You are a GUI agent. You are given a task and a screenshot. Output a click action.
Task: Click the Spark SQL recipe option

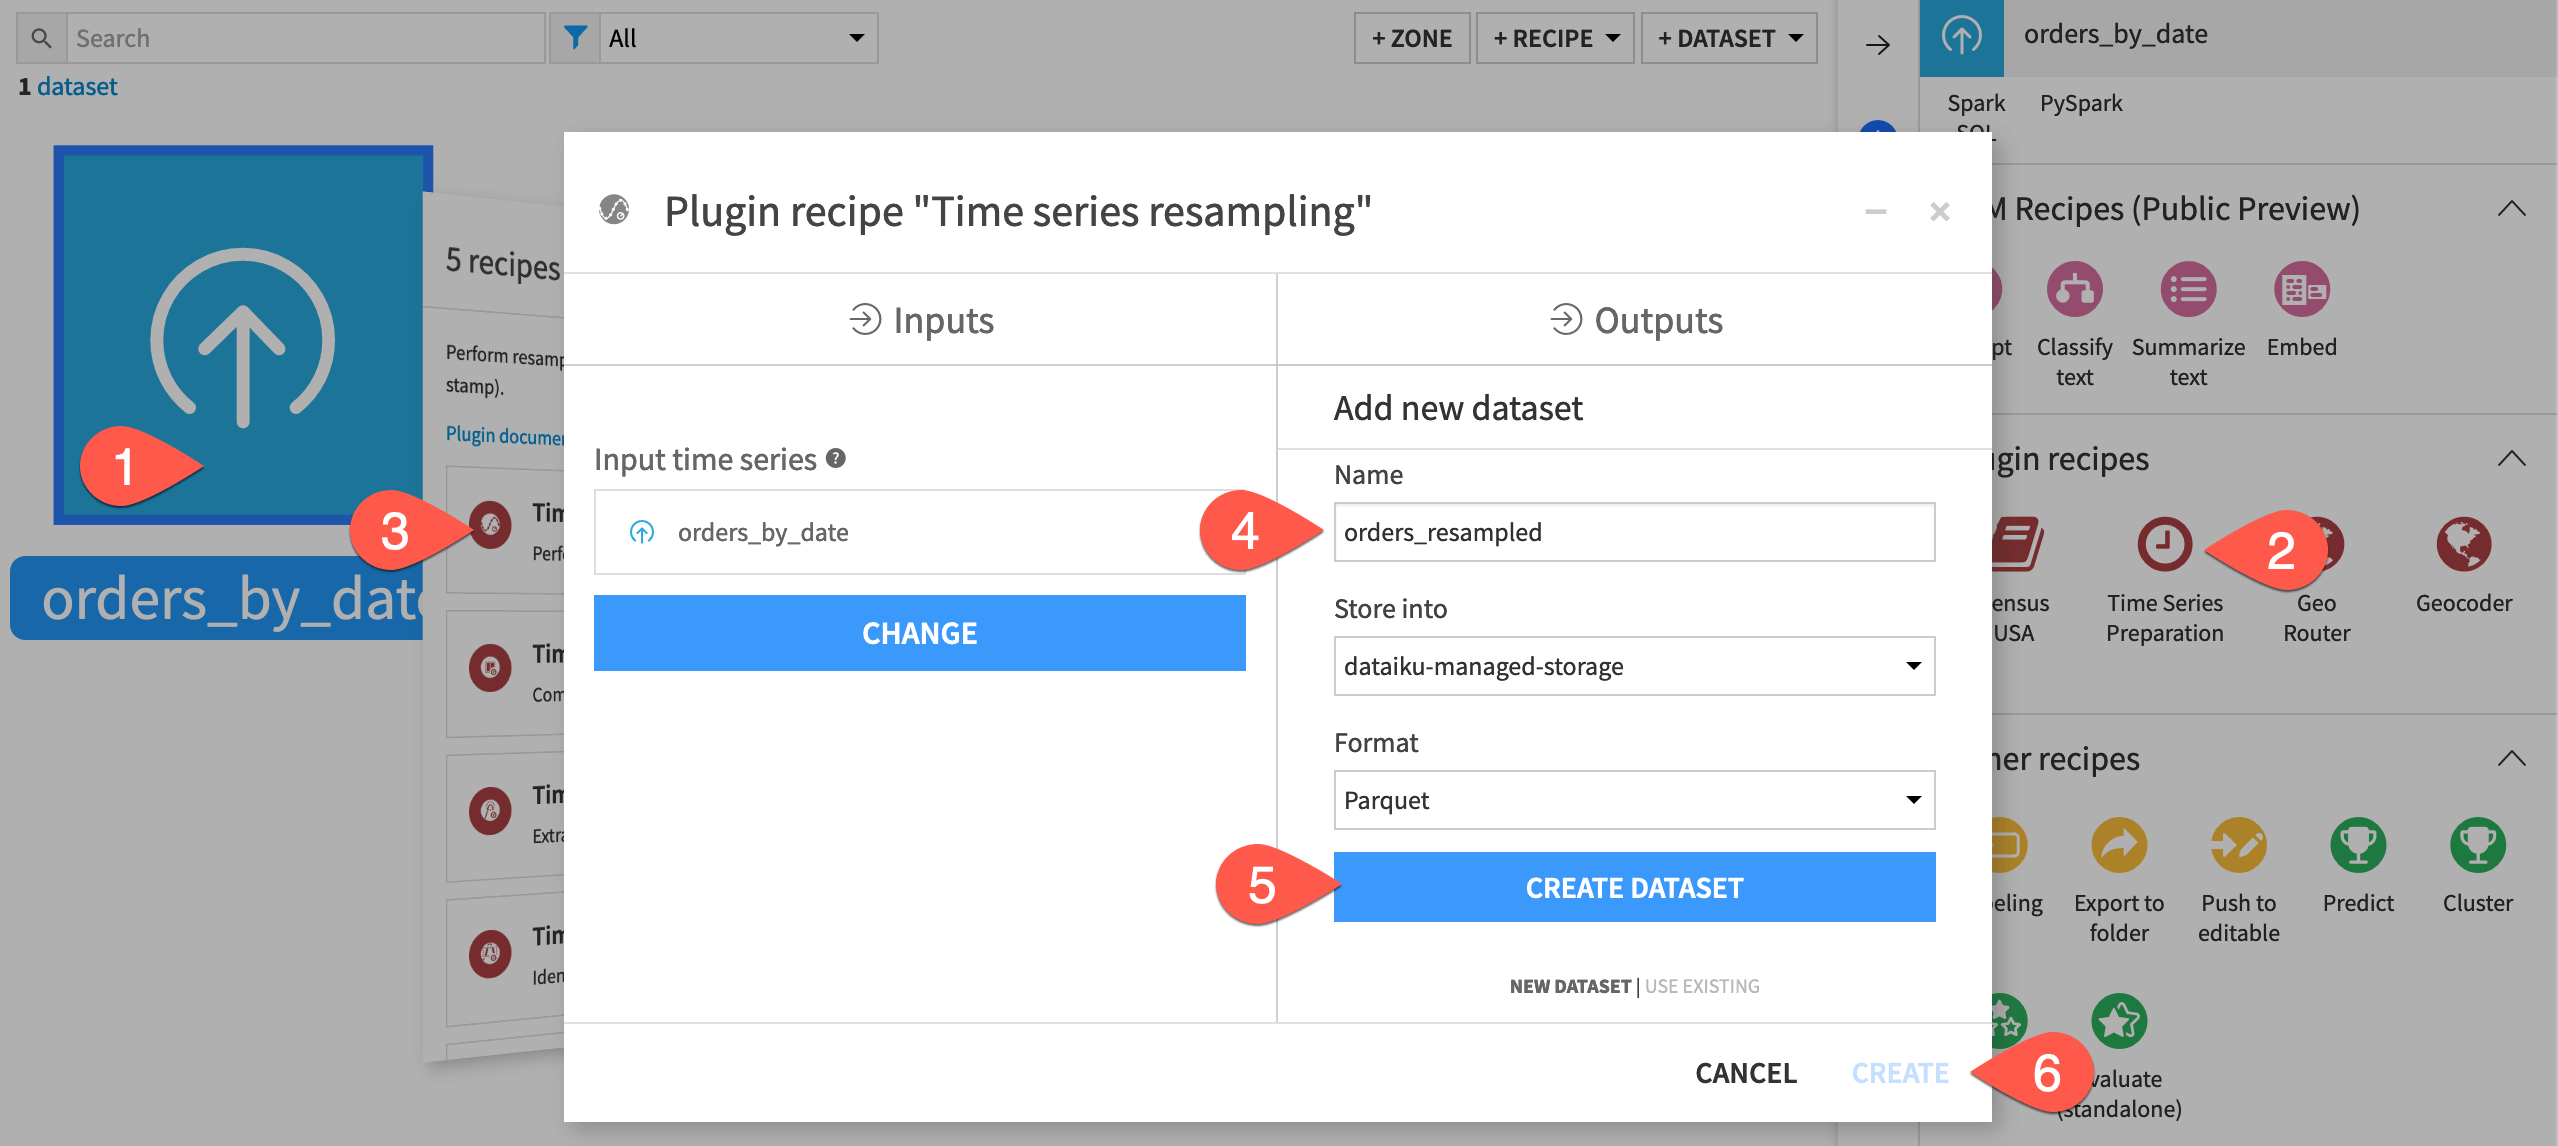[1975, 115]
